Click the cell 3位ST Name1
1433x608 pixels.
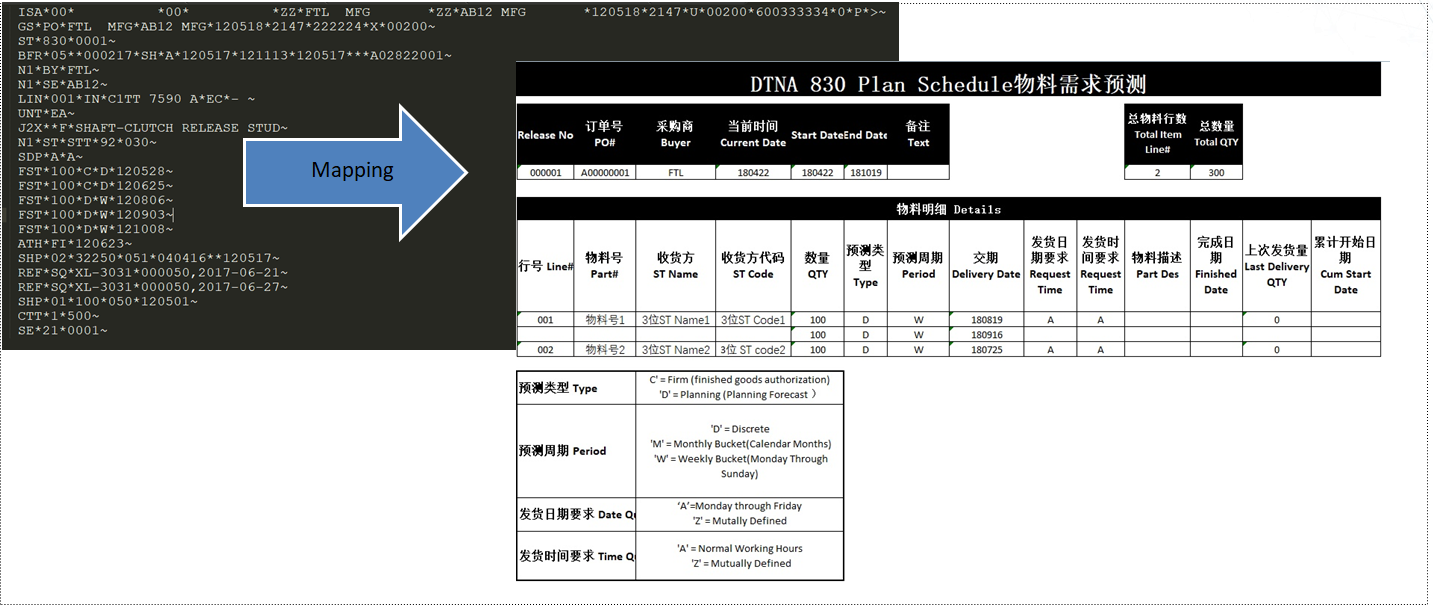(x=675, y=320)
